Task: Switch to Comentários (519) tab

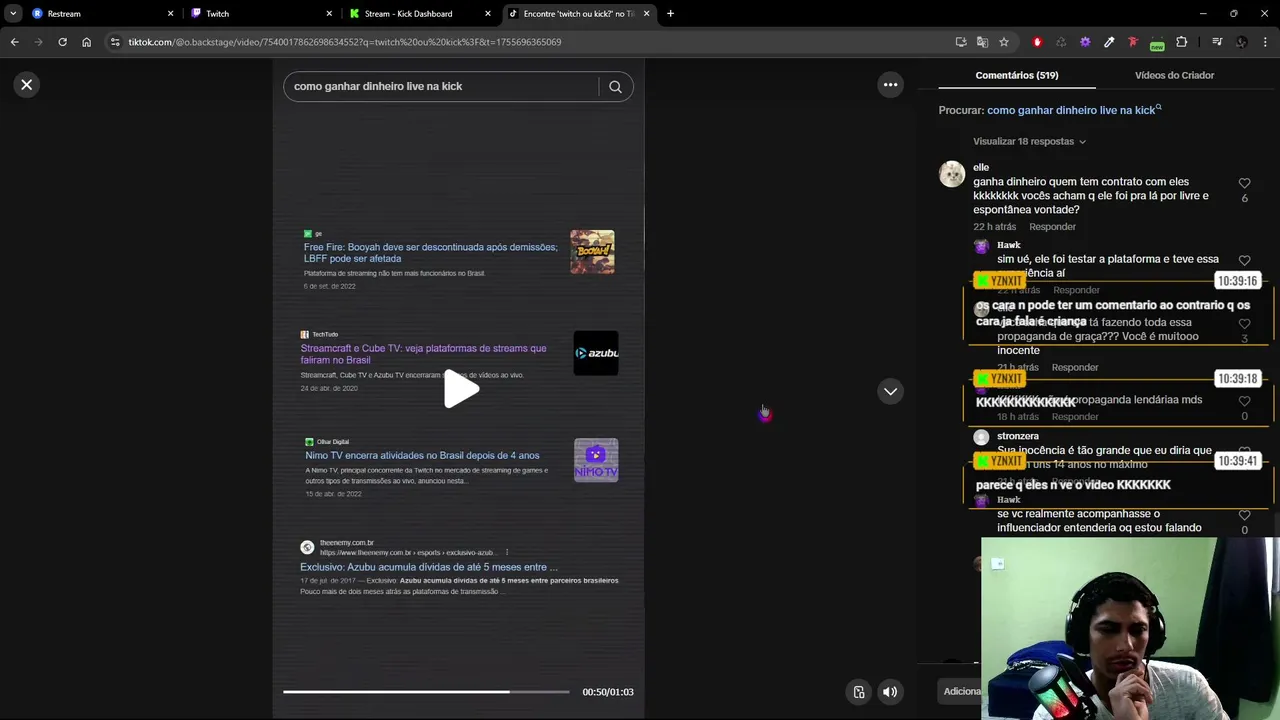Action: 1017,75
